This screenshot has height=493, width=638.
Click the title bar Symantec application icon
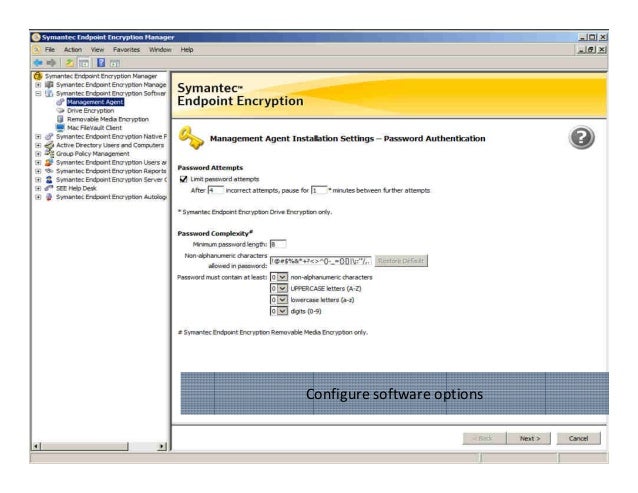36,37
